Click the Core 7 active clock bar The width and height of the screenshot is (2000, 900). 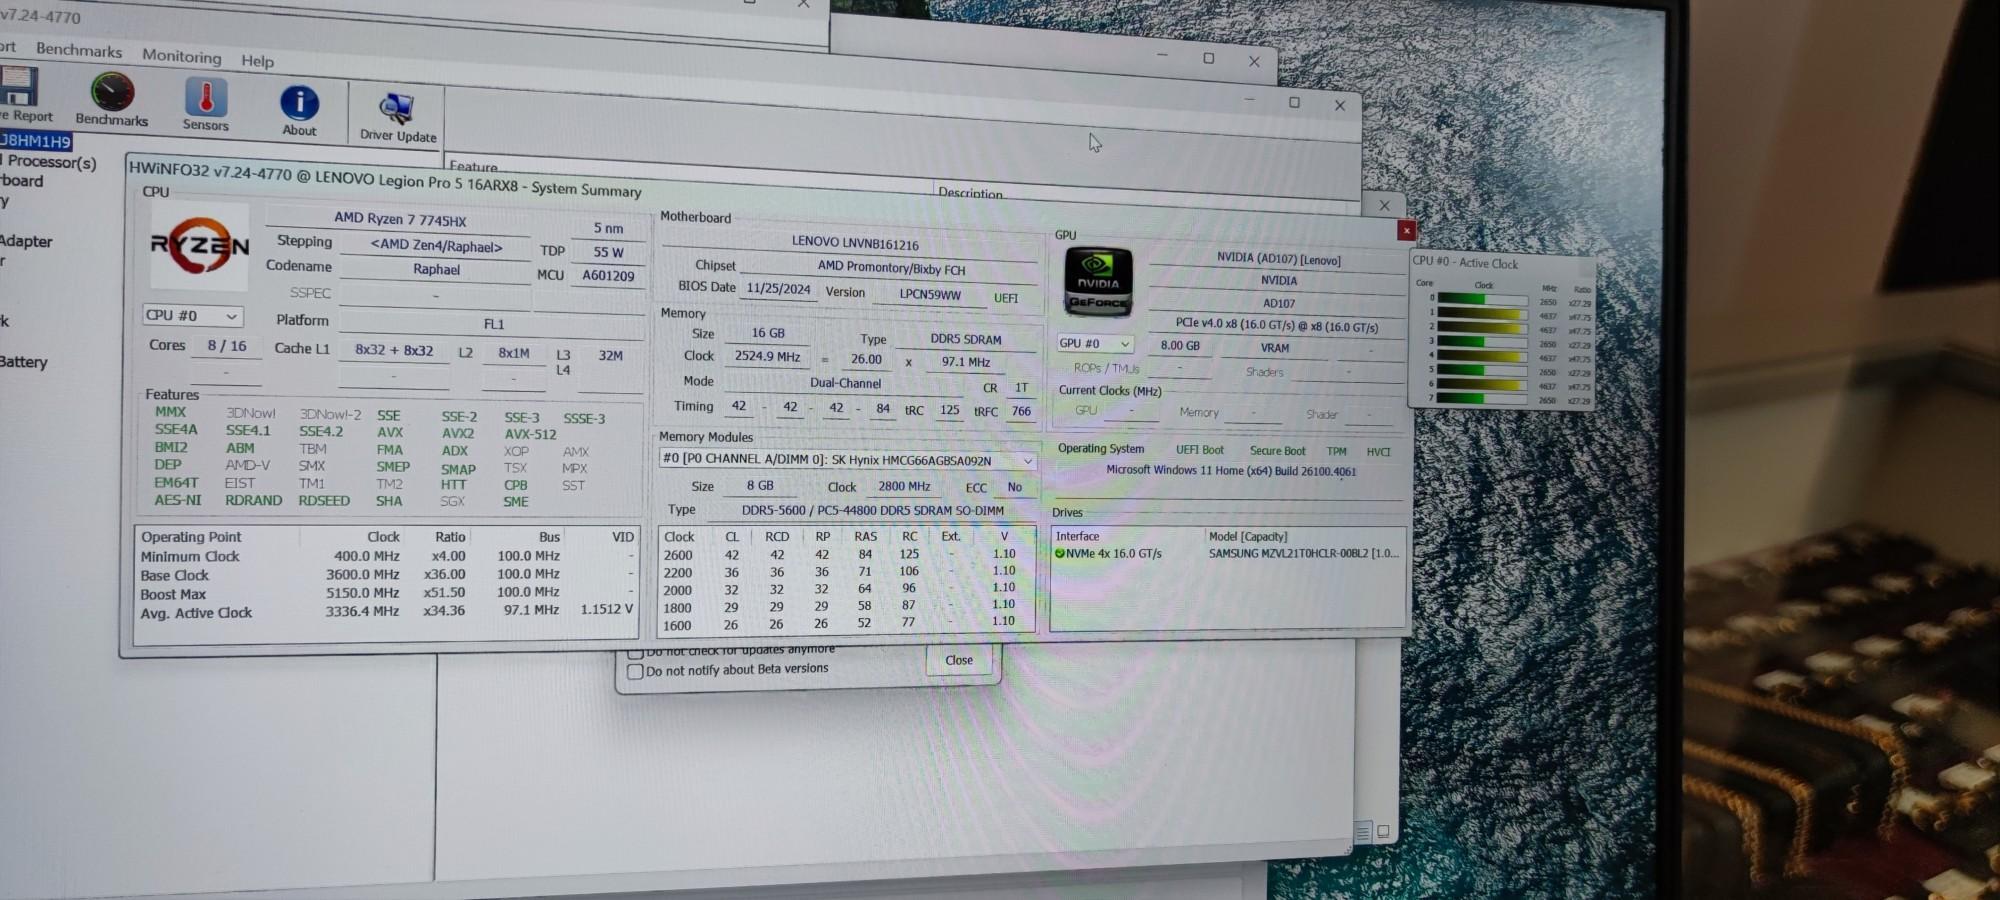(1482, 398)
